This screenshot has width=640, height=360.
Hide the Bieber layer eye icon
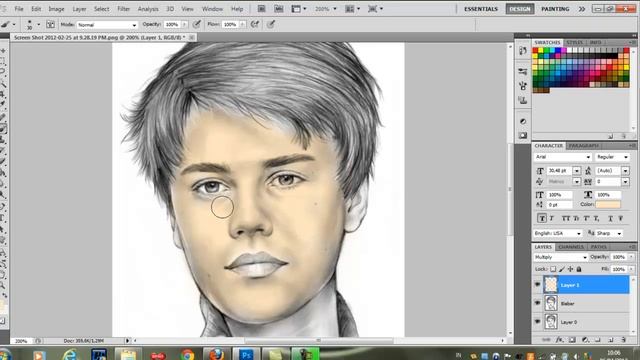(537, 303)
